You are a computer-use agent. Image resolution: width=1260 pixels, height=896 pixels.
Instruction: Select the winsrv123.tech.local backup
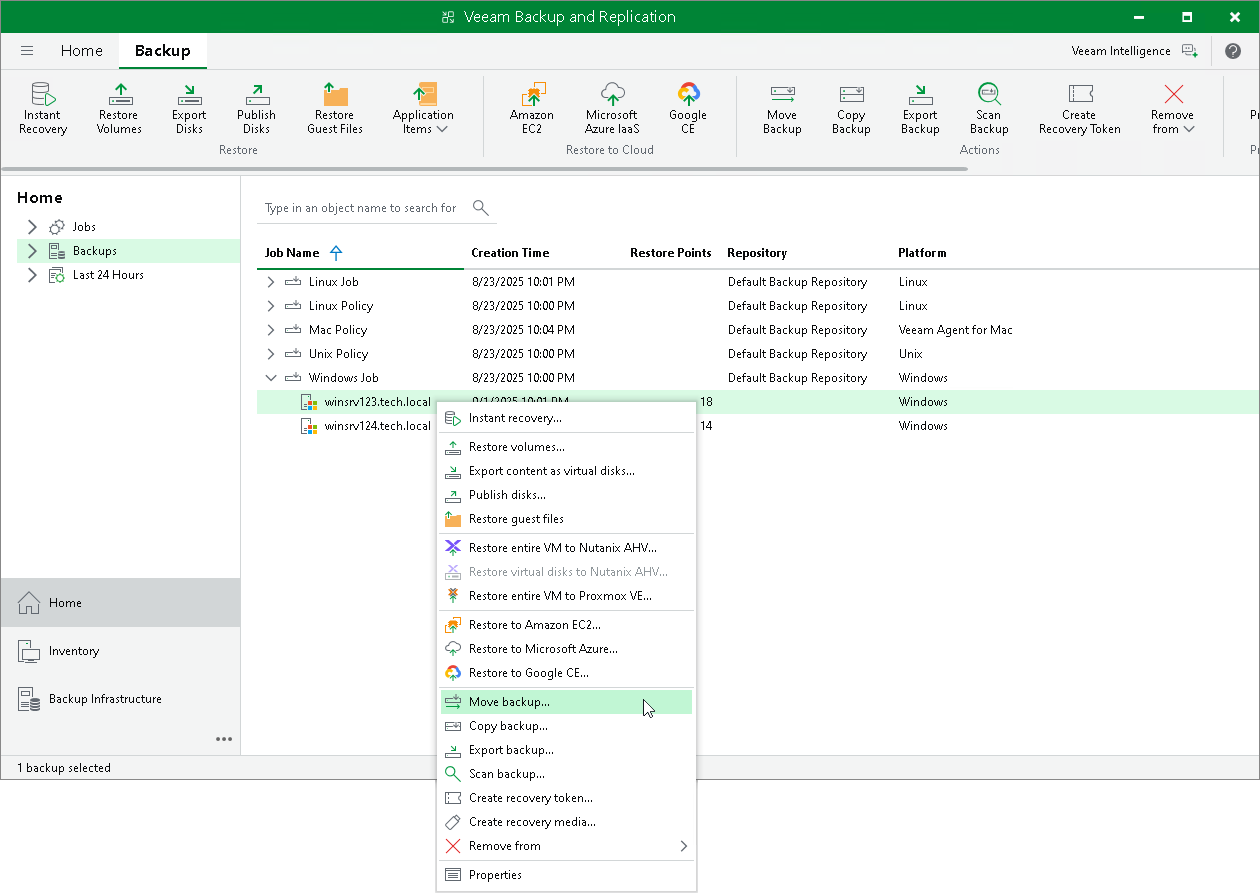pos(378,402)
